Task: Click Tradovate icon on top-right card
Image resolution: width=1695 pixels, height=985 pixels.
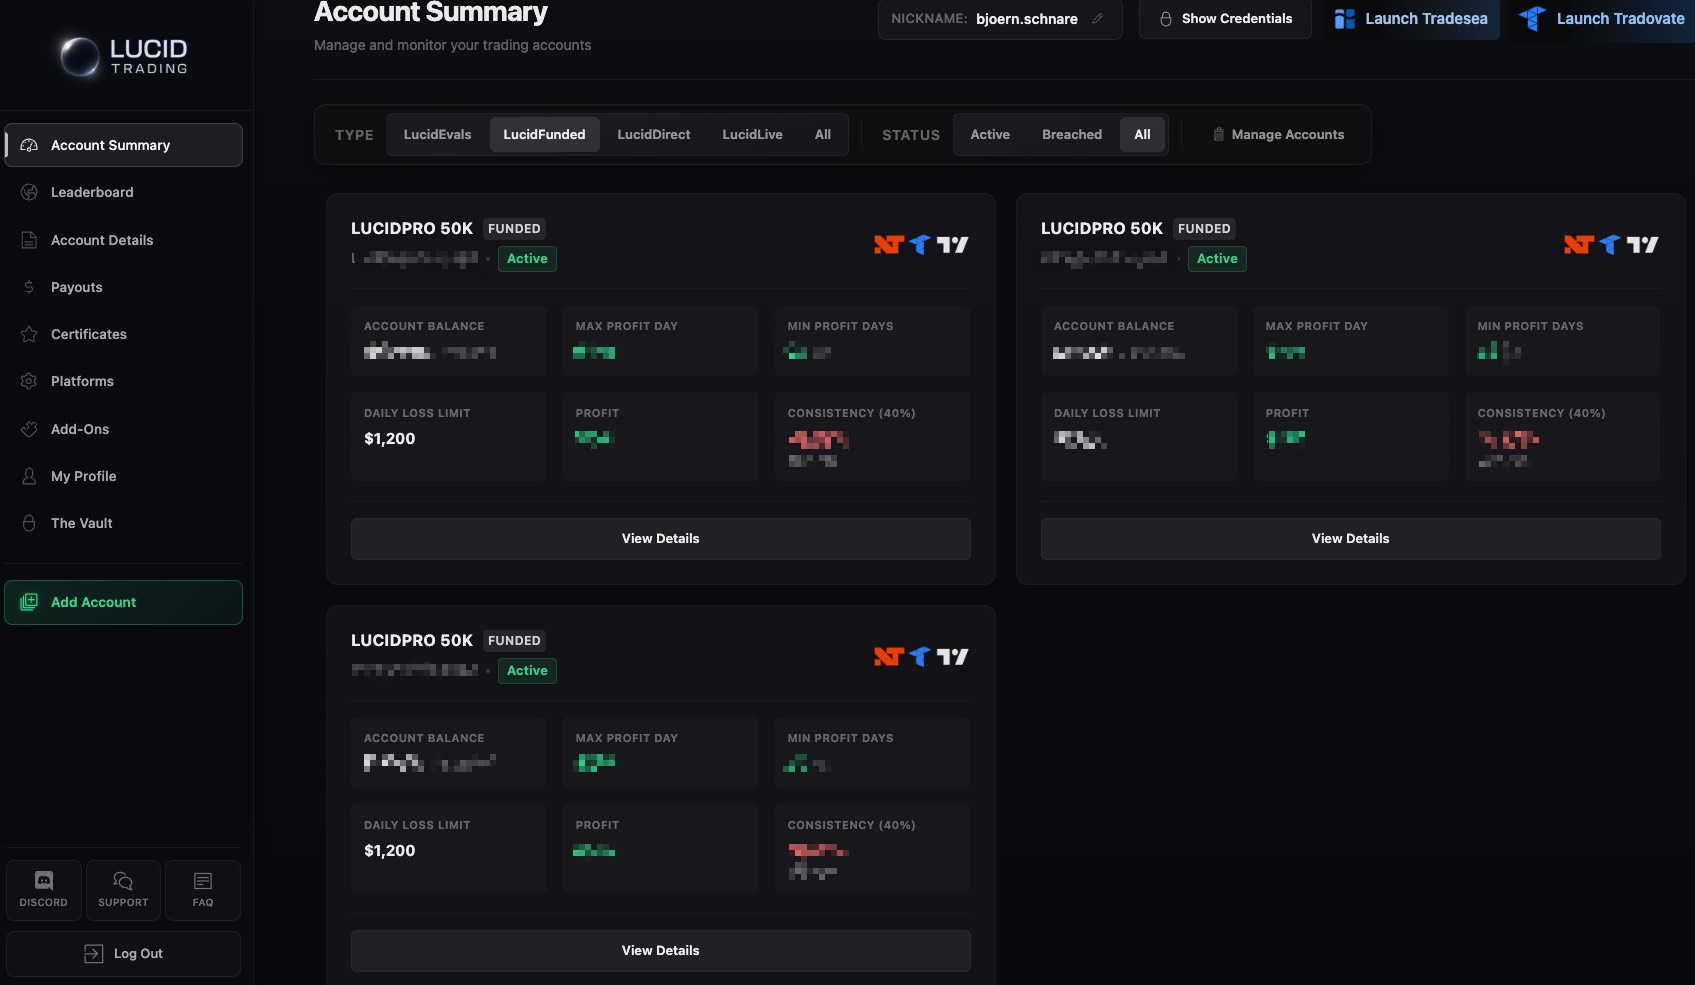Action: 1610,245
